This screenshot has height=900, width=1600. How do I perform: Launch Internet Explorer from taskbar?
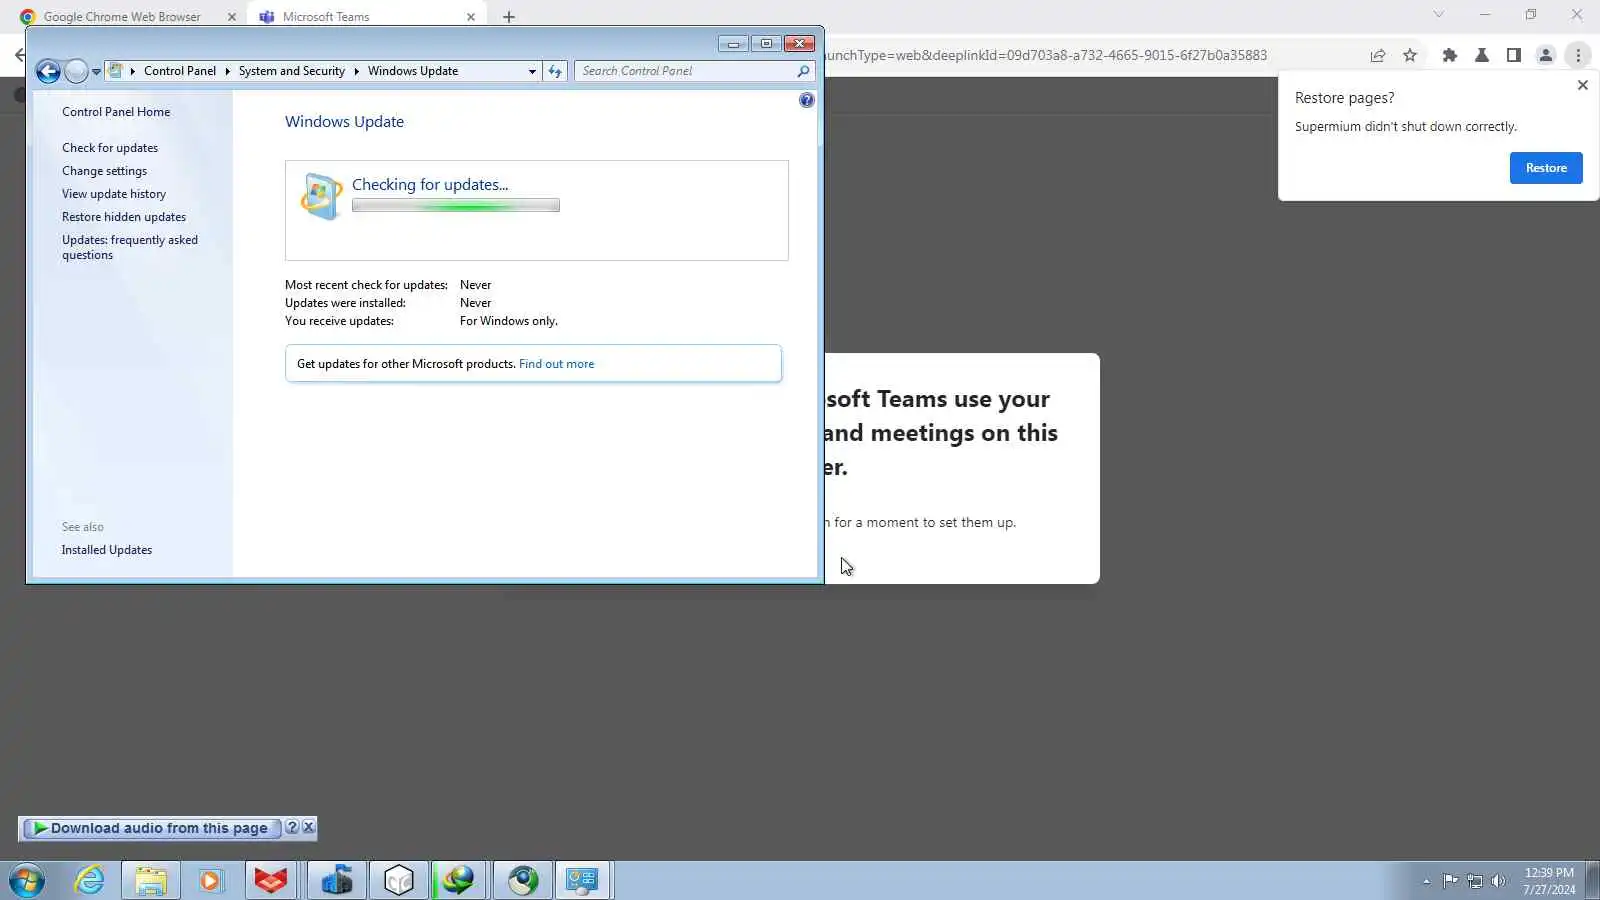point(90,881)
